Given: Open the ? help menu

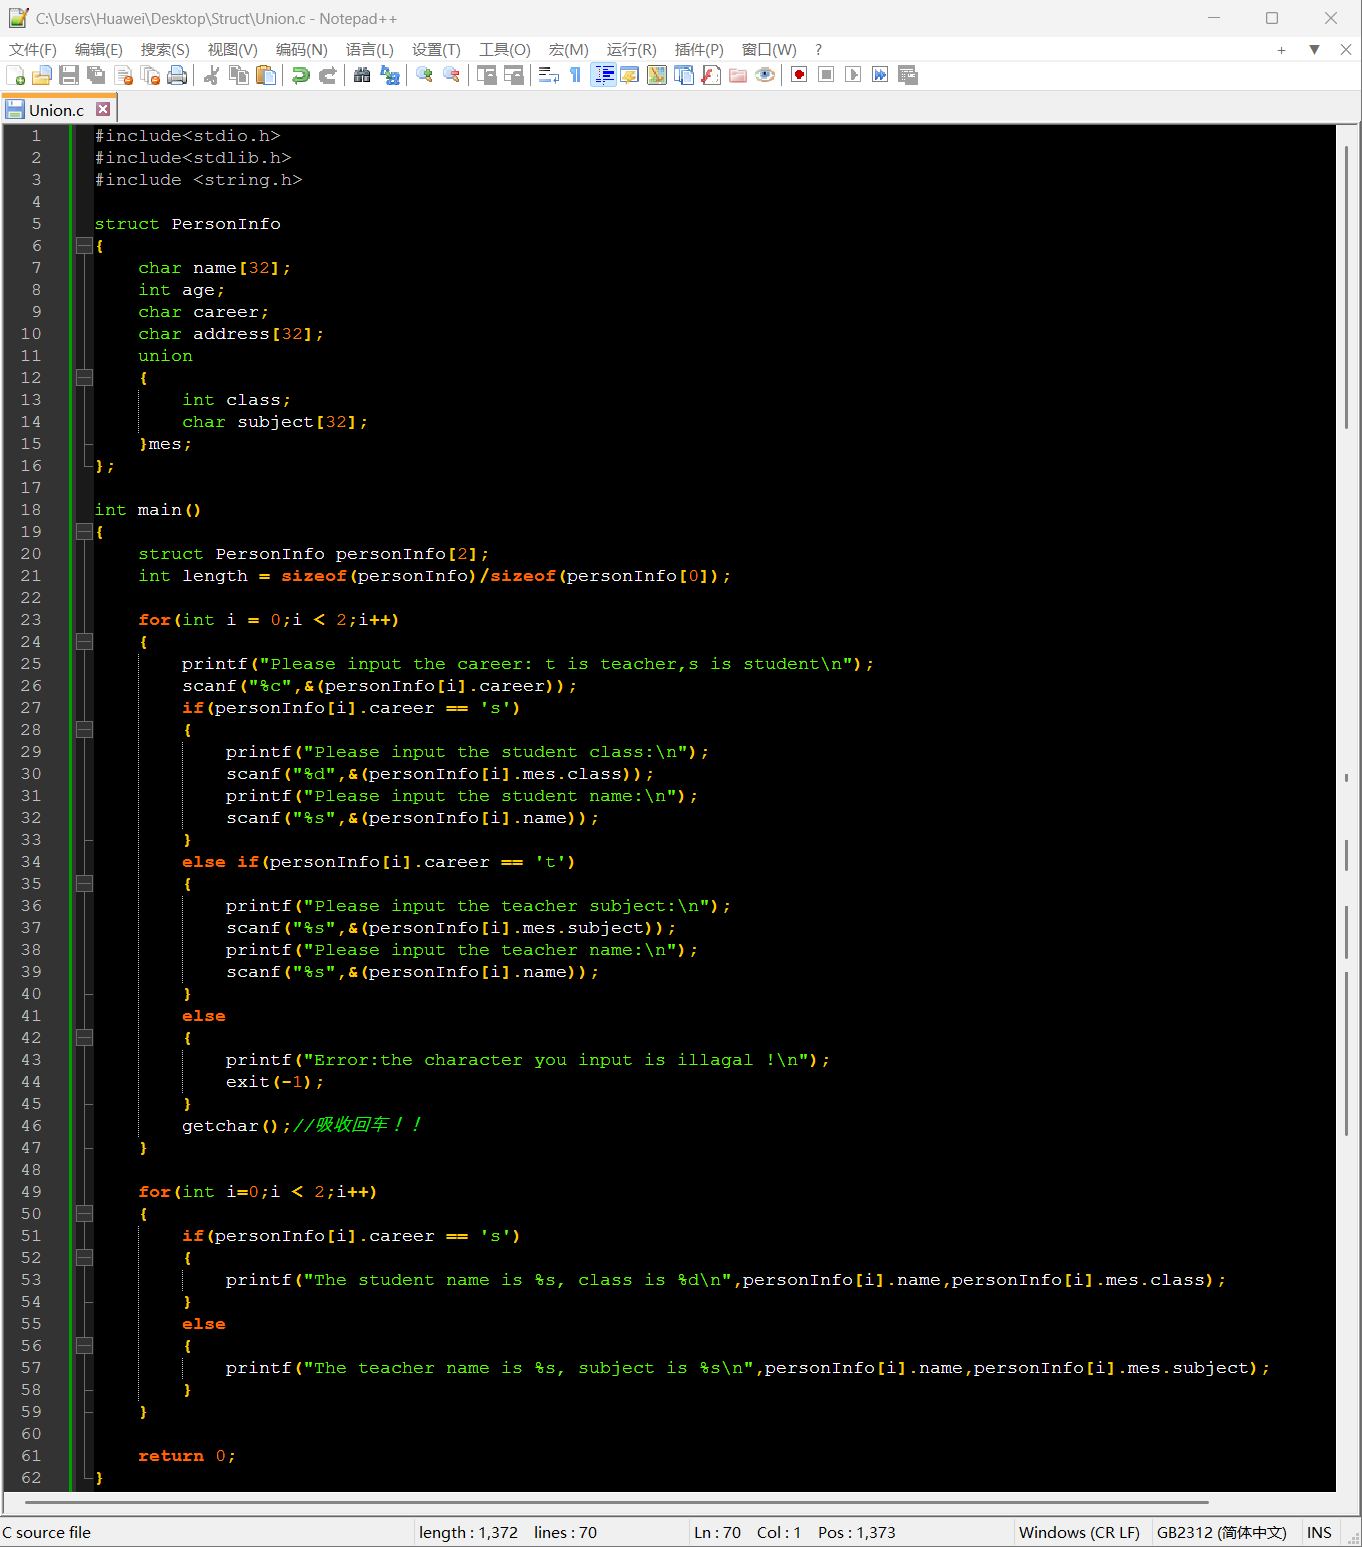Looking at the screenshot, I should pyautogui.click(x=818, y=50).
